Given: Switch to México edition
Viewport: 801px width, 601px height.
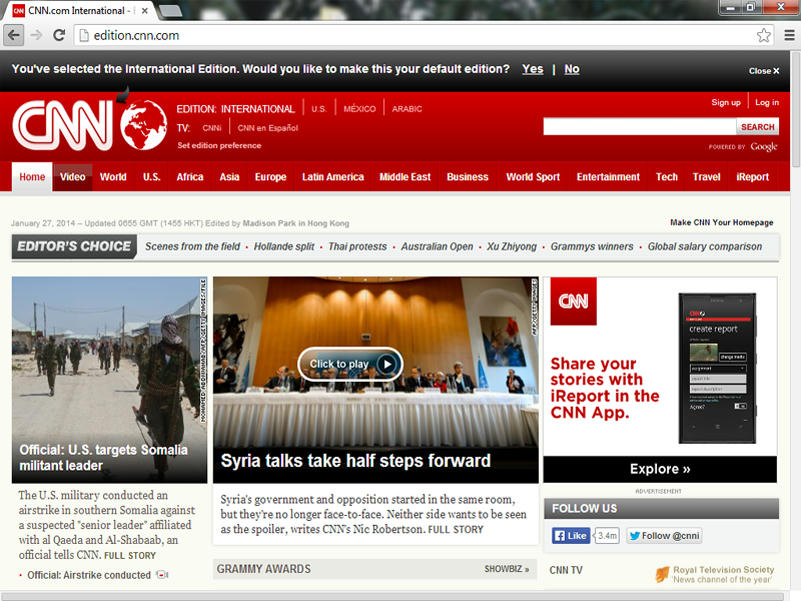Looking at the screenshot, I should (x=359, y=109).
